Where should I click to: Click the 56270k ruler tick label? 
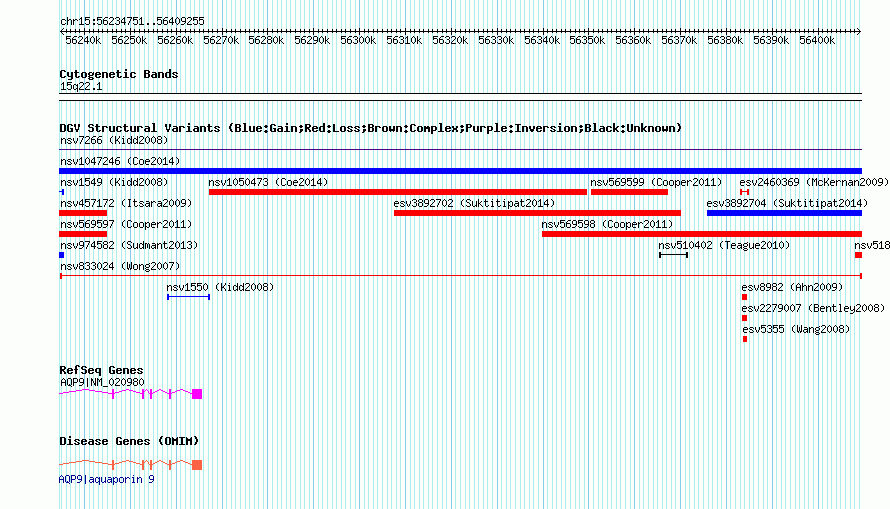tap(221, 40)
